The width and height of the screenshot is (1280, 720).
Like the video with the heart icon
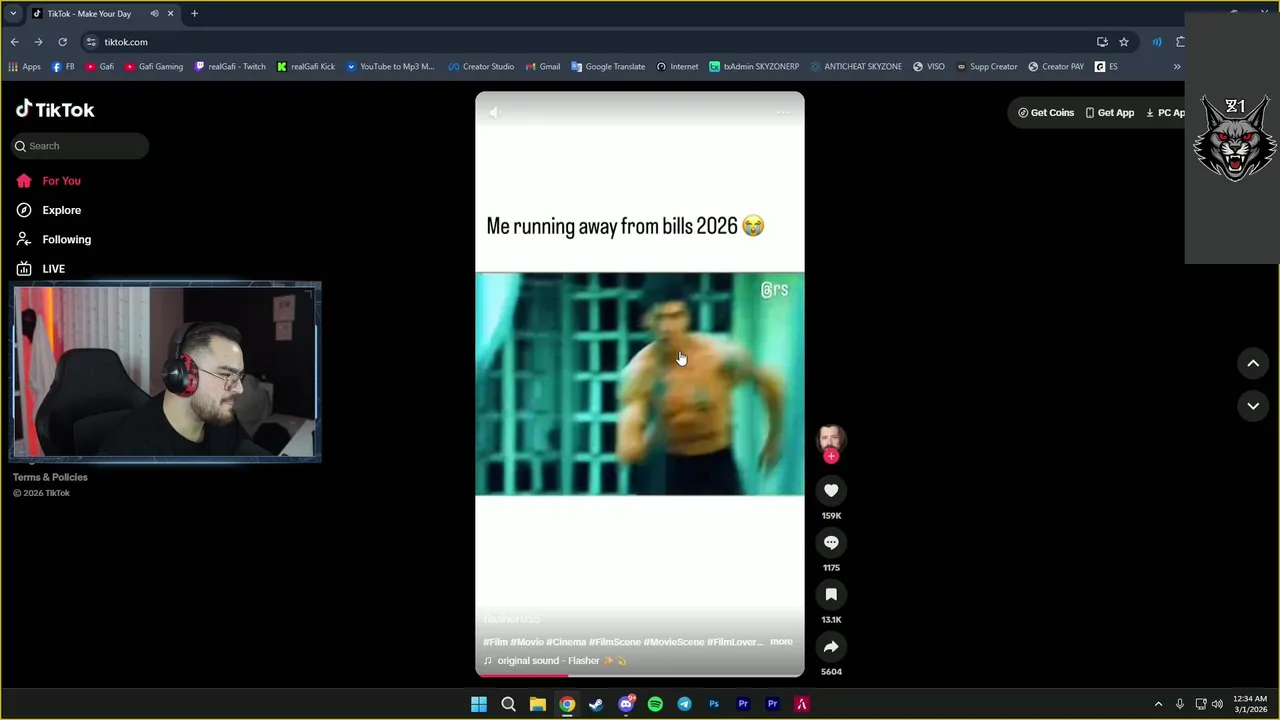[831, 490]
